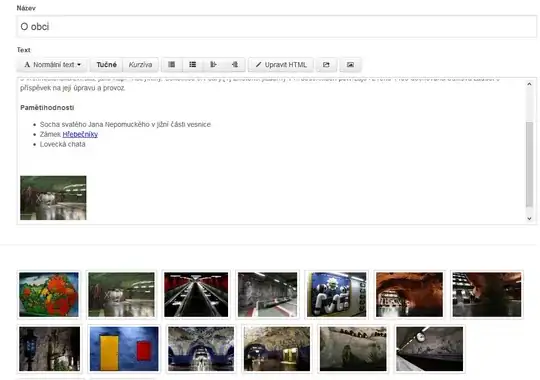This screenshot has width=540, height=380.
Task: Open Upravit HTML editor
Action: point(281,65)
